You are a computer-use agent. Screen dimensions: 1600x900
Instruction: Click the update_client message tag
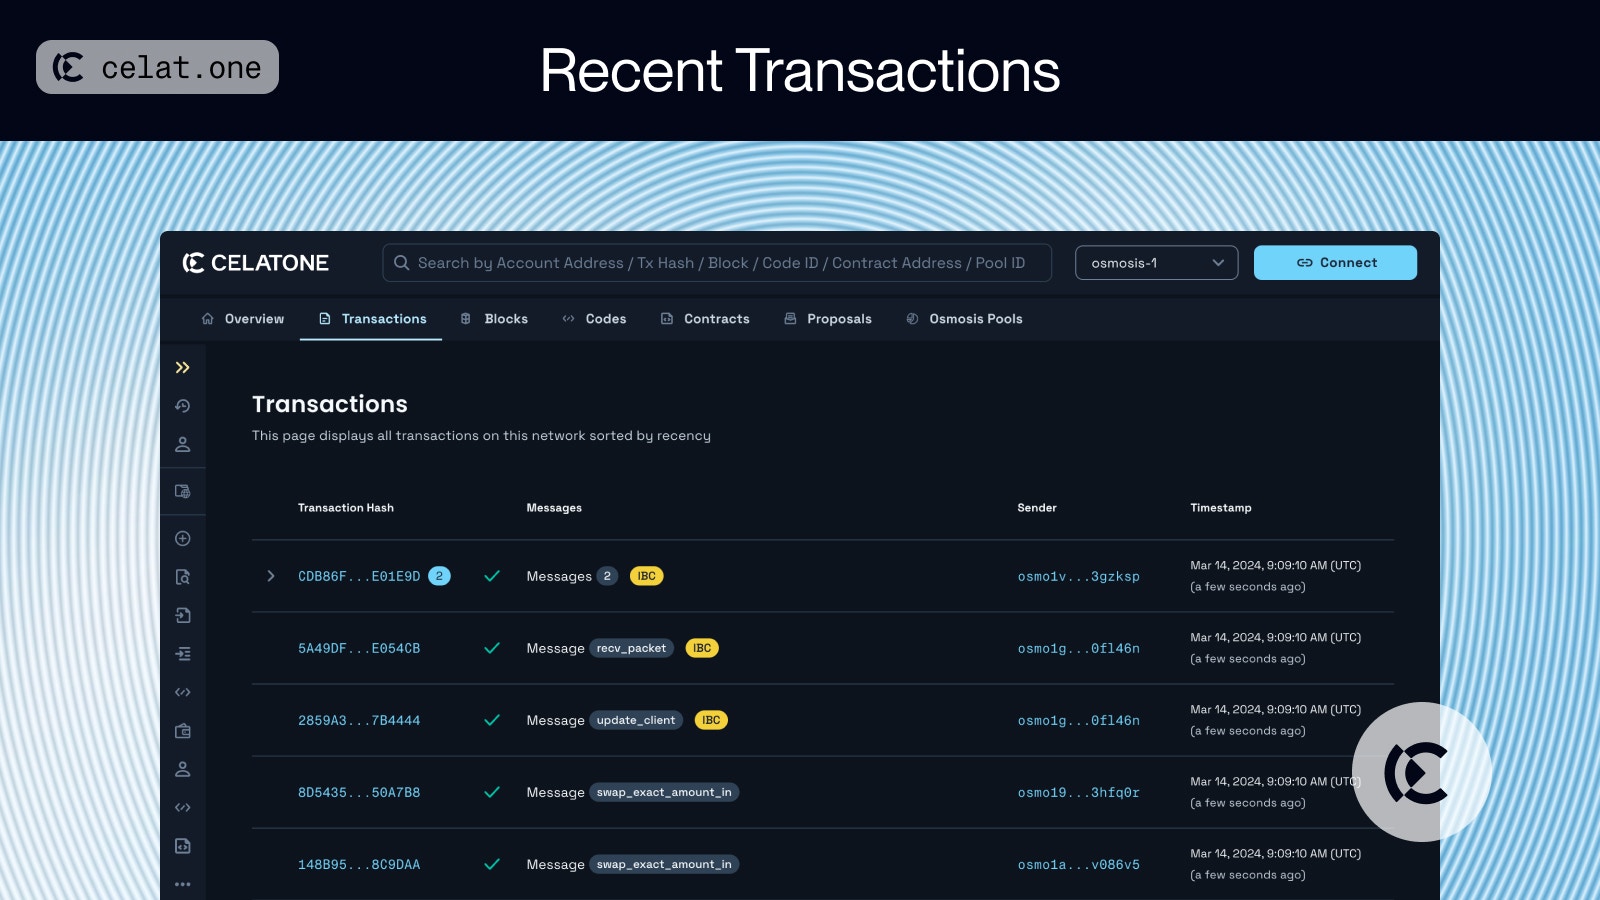click(x=636, y=720)
